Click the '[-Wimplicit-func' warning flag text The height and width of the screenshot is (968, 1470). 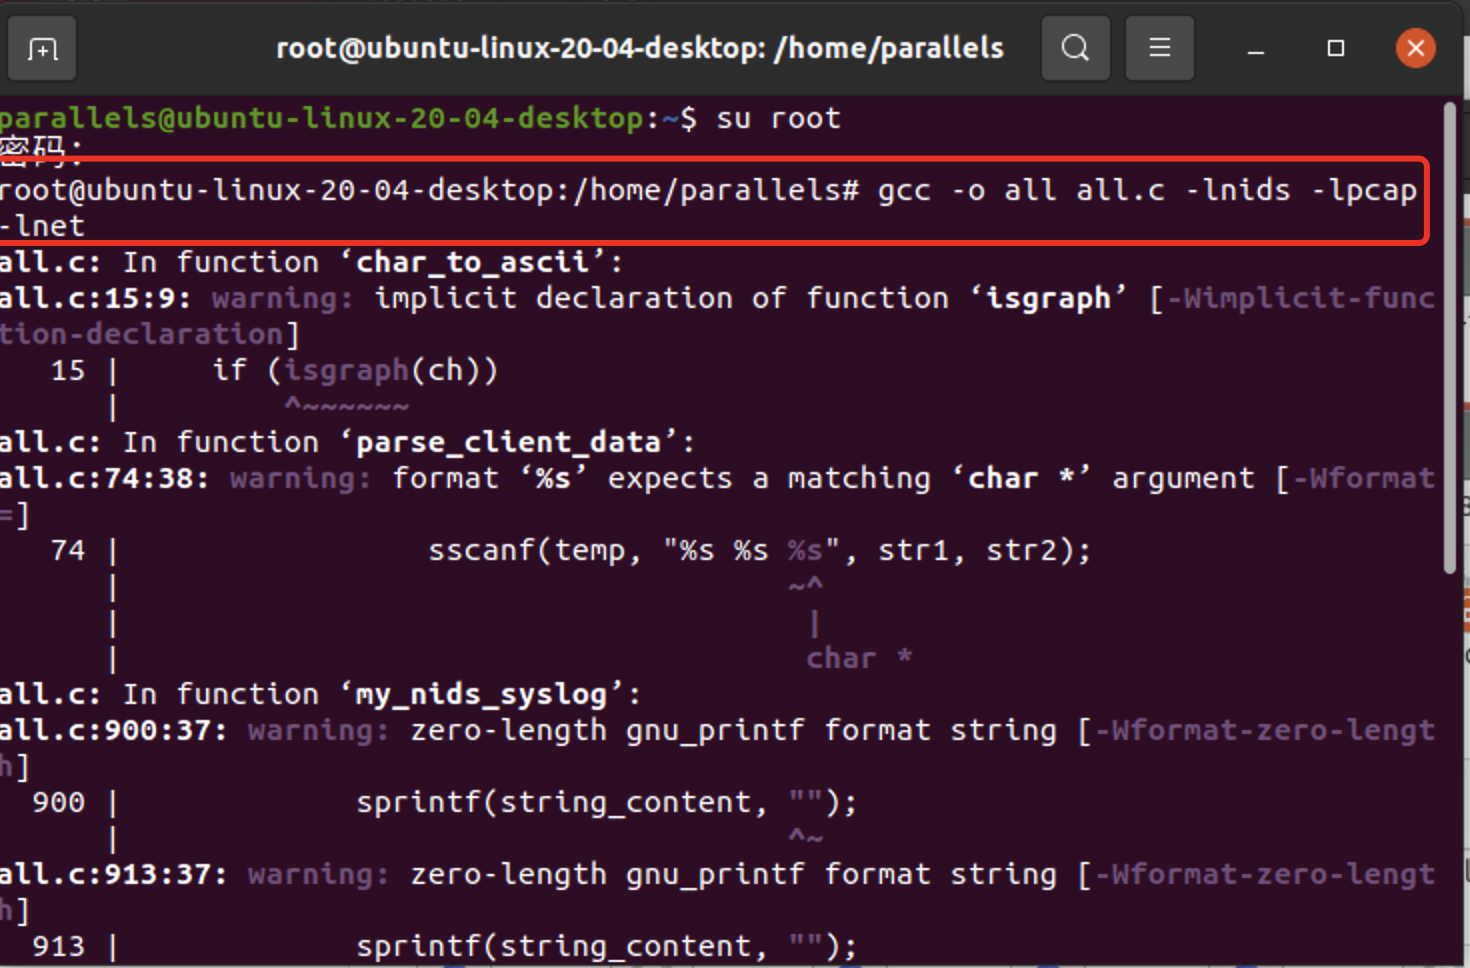tap(1293, 298)
